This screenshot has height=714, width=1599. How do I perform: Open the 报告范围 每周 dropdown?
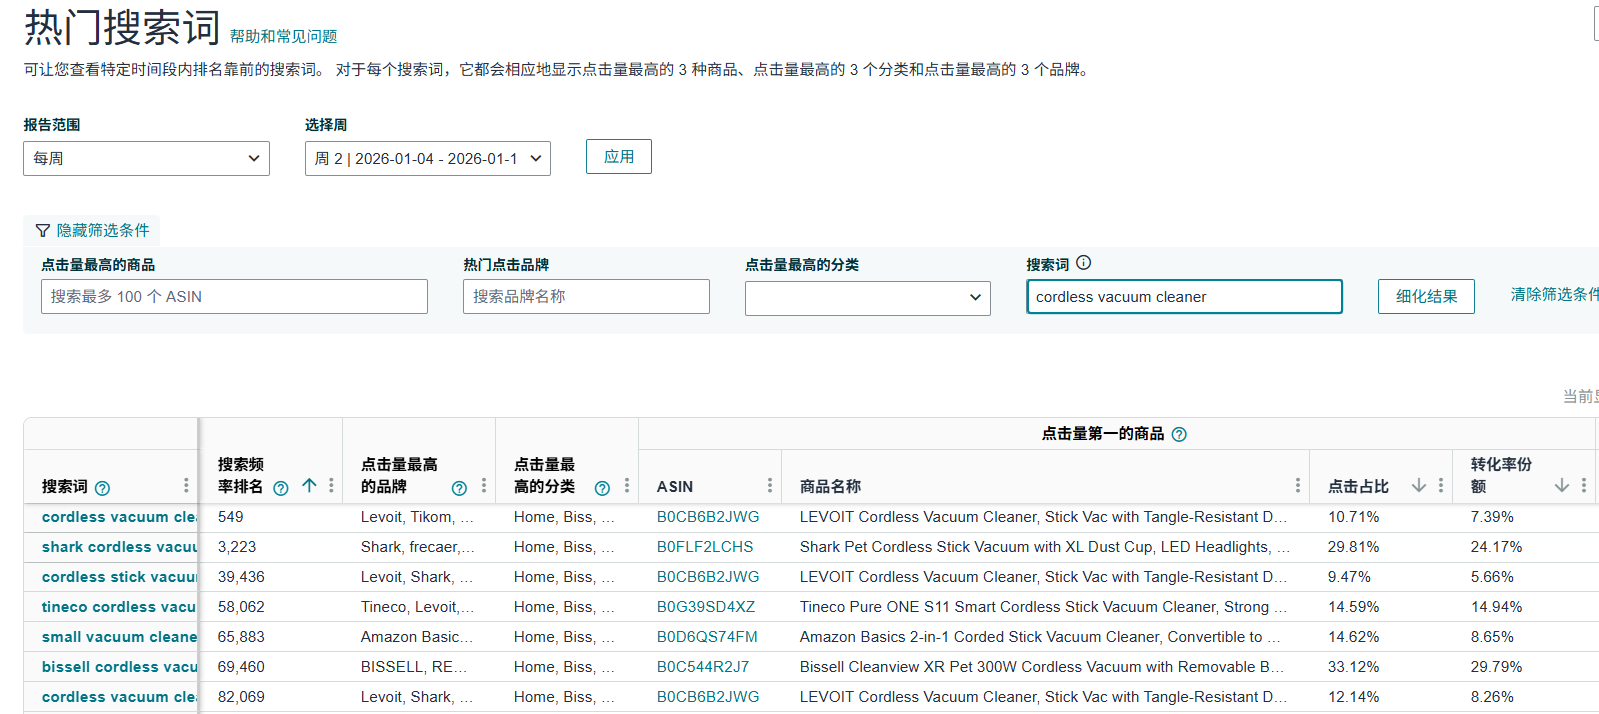[146, 158]
